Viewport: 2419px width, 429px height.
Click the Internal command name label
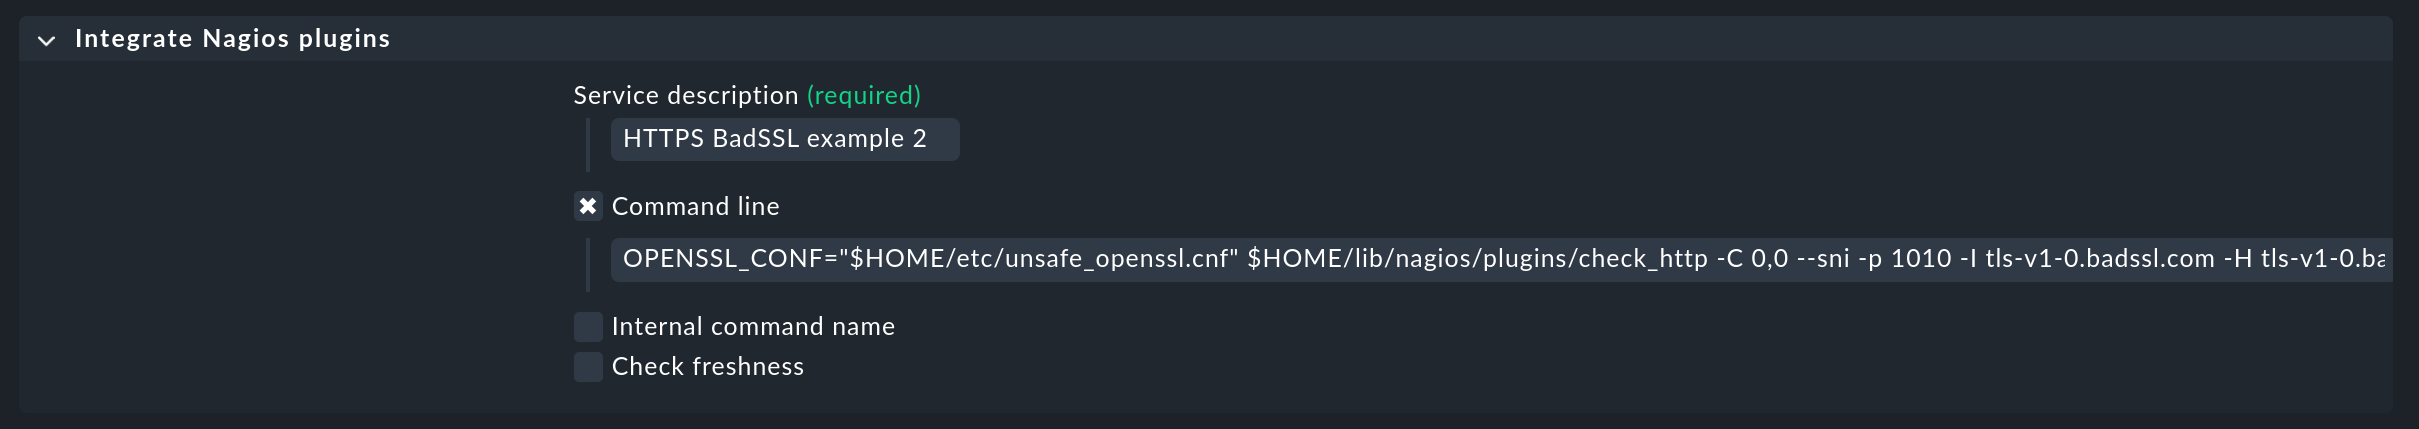click(753, 326)
